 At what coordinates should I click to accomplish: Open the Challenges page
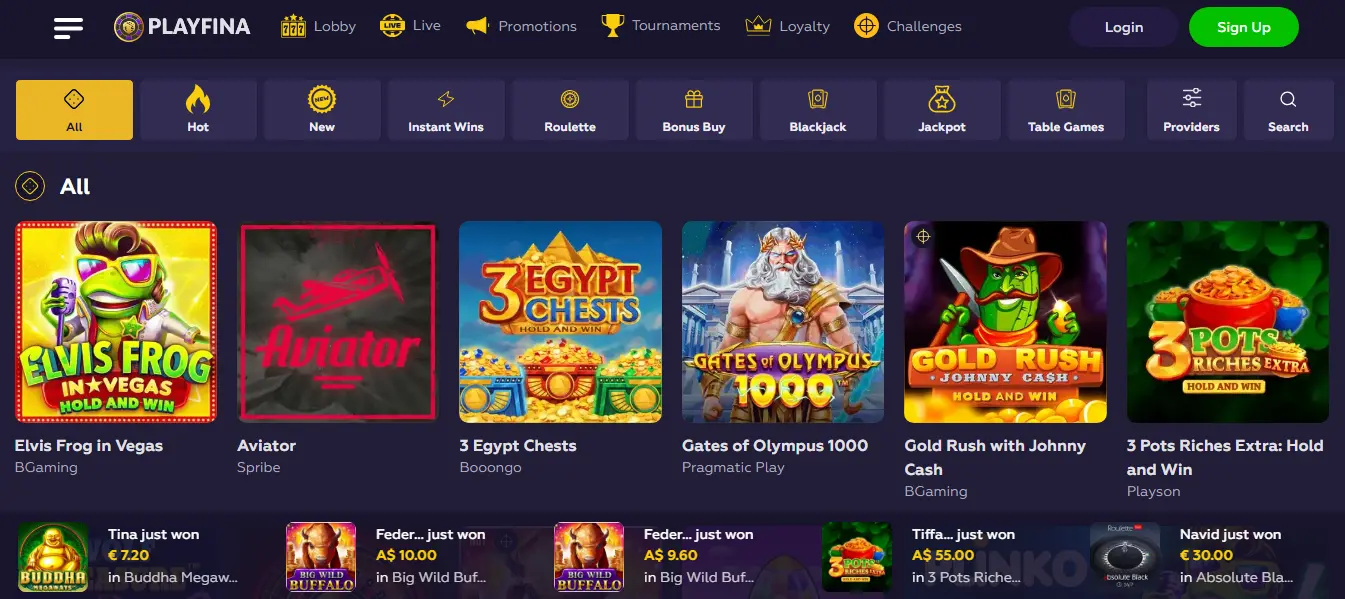(x=908, y=26)
